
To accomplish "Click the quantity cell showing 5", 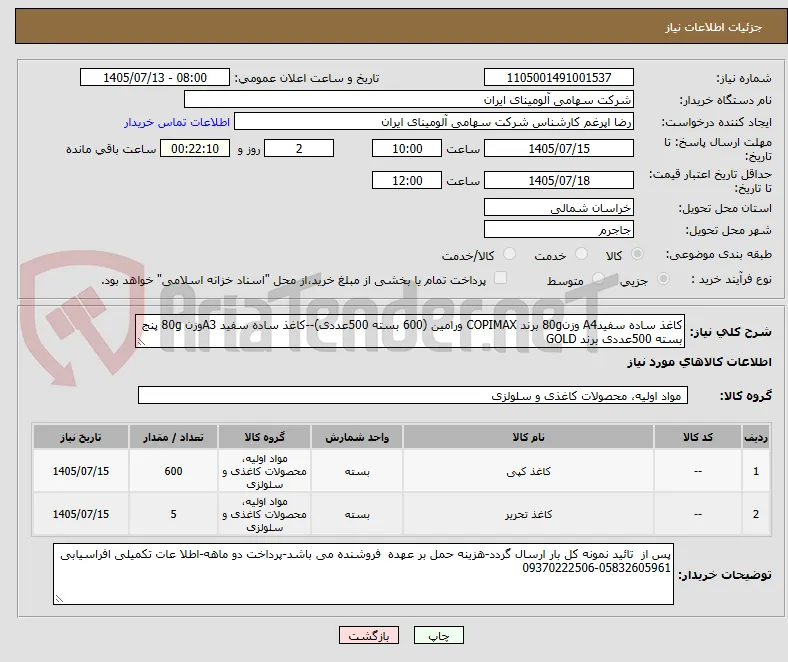I will coord(173,514).
